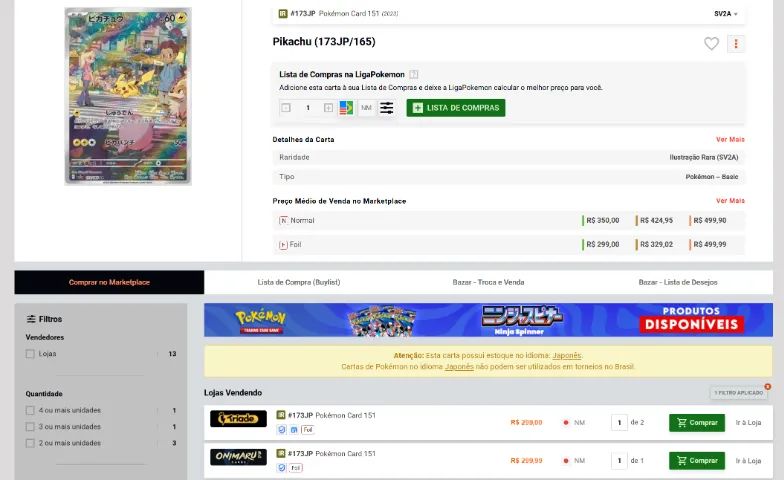Decrease shopping list quantity with minus button
The width and height of the screenshot is (784, 480).
coord(286,108)
